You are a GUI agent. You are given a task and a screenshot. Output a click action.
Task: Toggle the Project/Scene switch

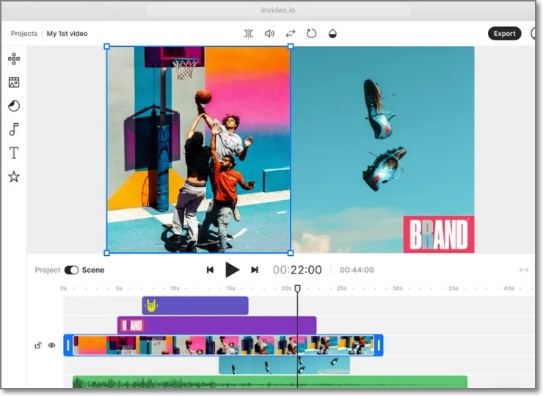tap(72, 270)
